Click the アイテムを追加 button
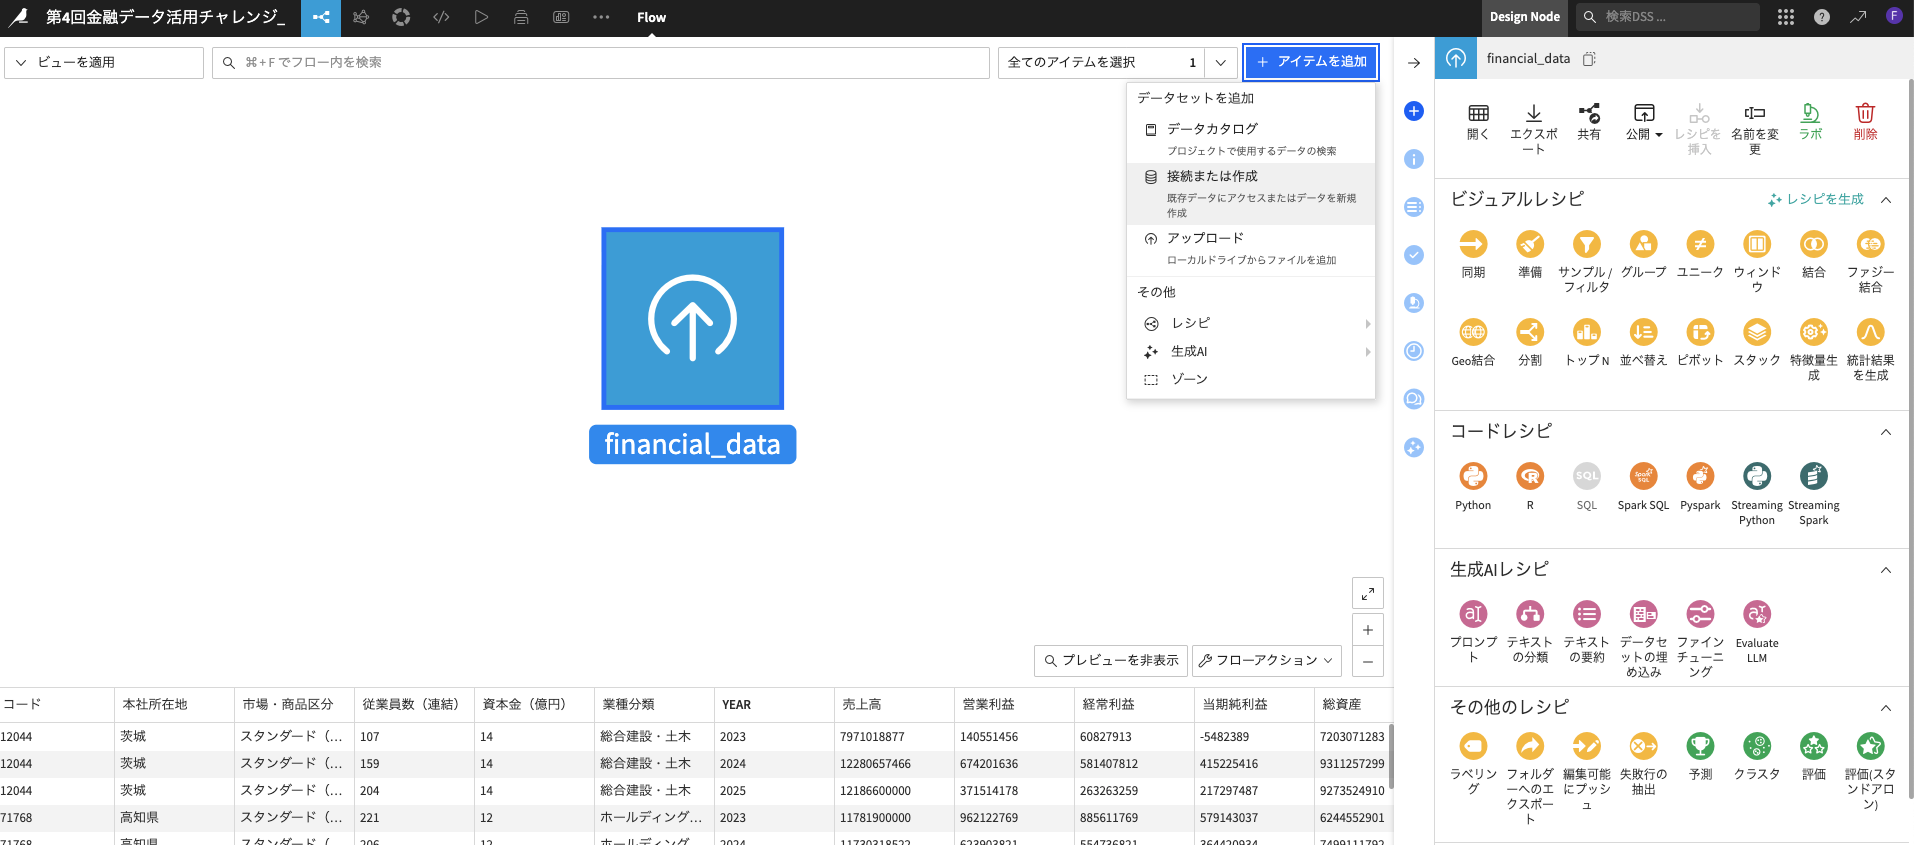This screenshot has height=845, width=1914. [1311, 62]
